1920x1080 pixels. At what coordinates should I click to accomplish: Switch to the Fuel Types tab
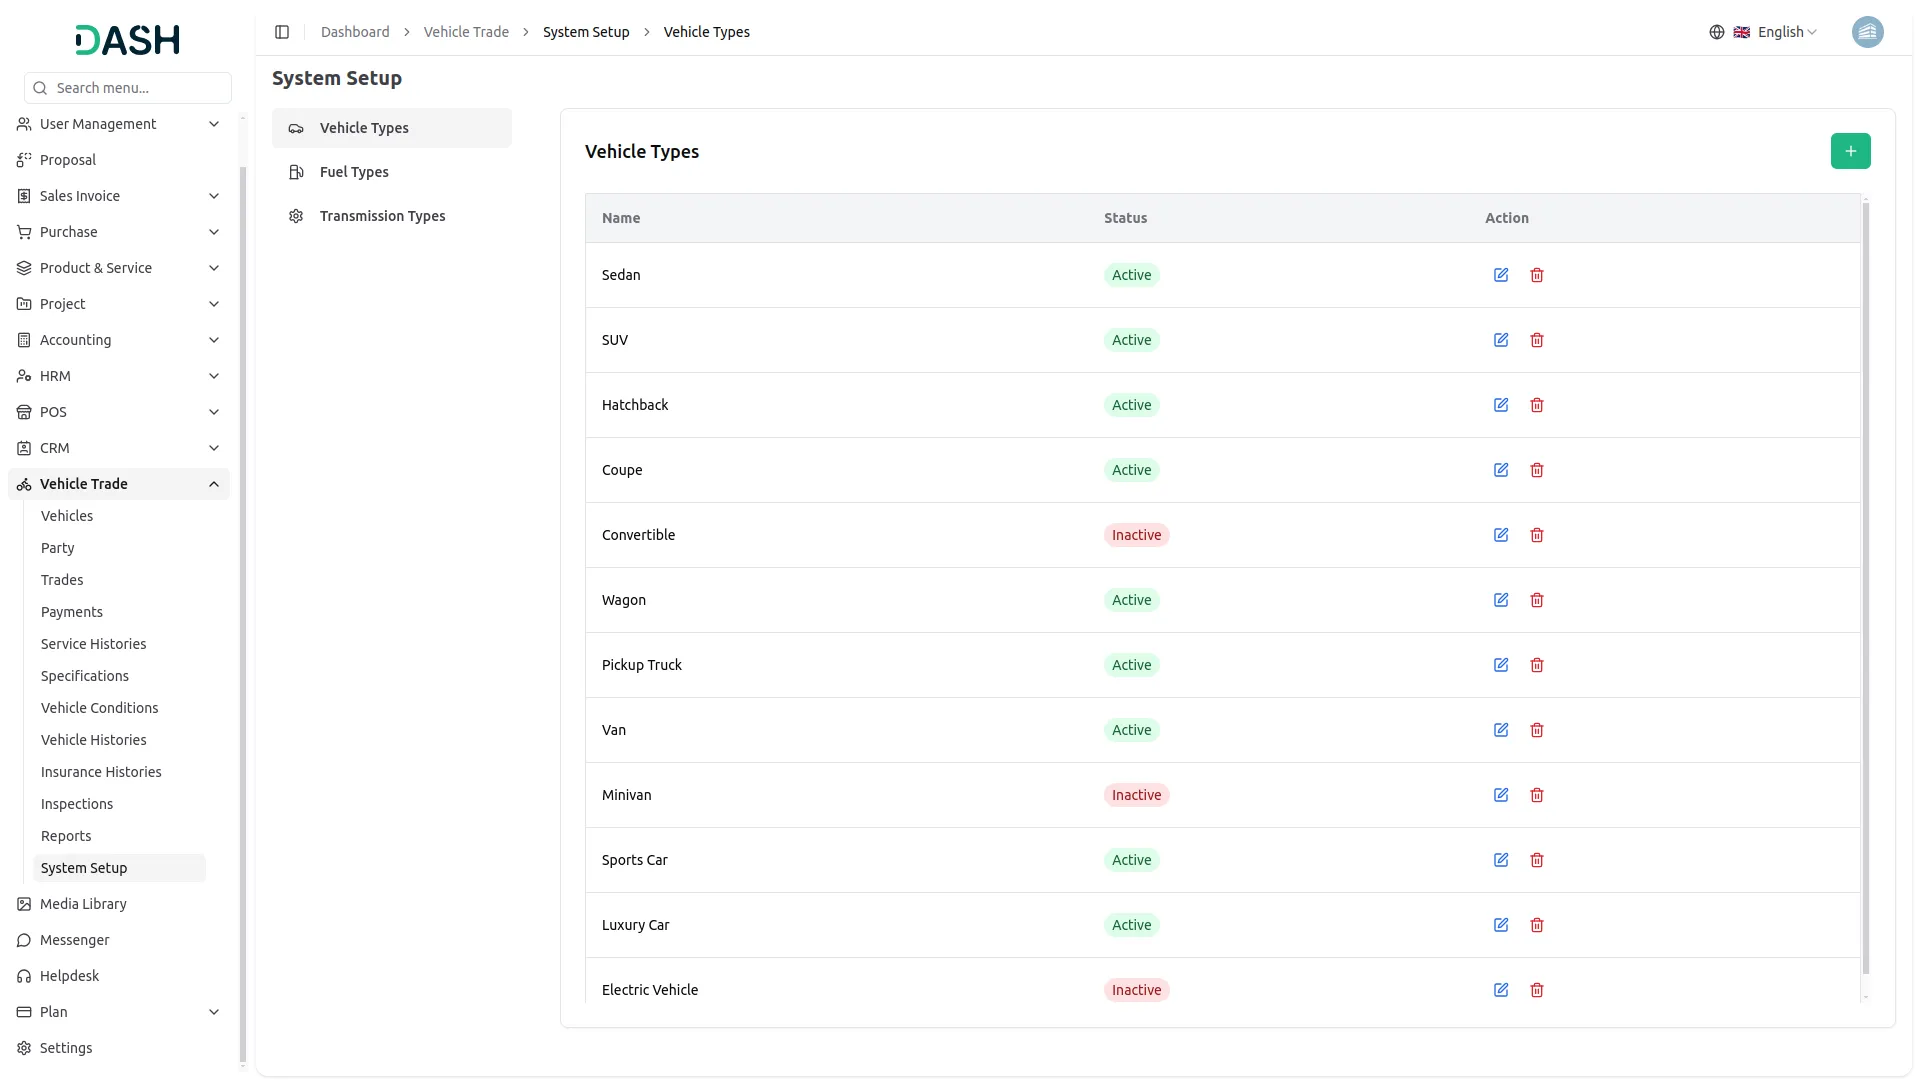[x=354, y=172]
